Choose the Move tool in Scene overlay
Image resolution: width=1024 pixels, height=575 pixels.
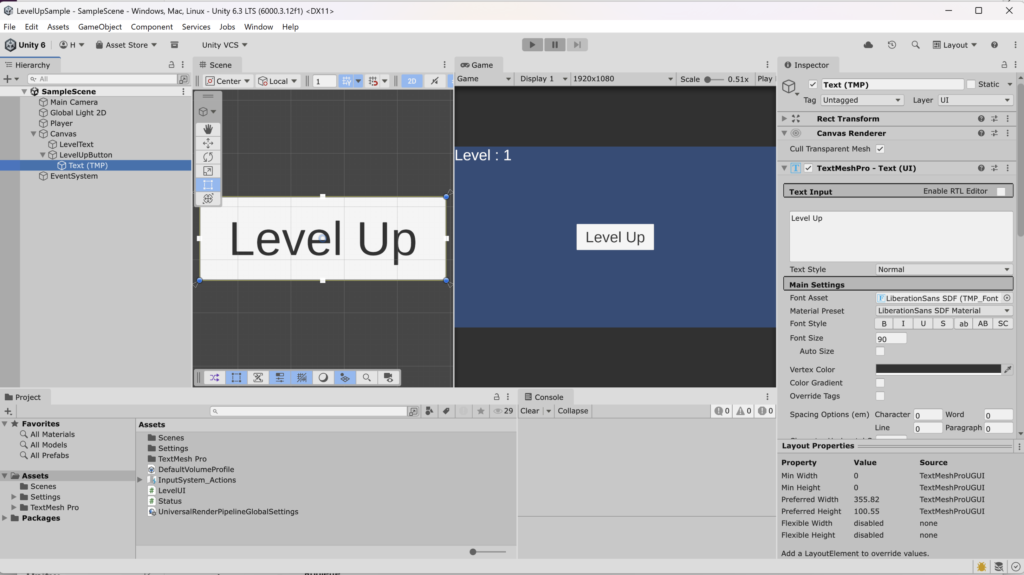click(207, 143)
